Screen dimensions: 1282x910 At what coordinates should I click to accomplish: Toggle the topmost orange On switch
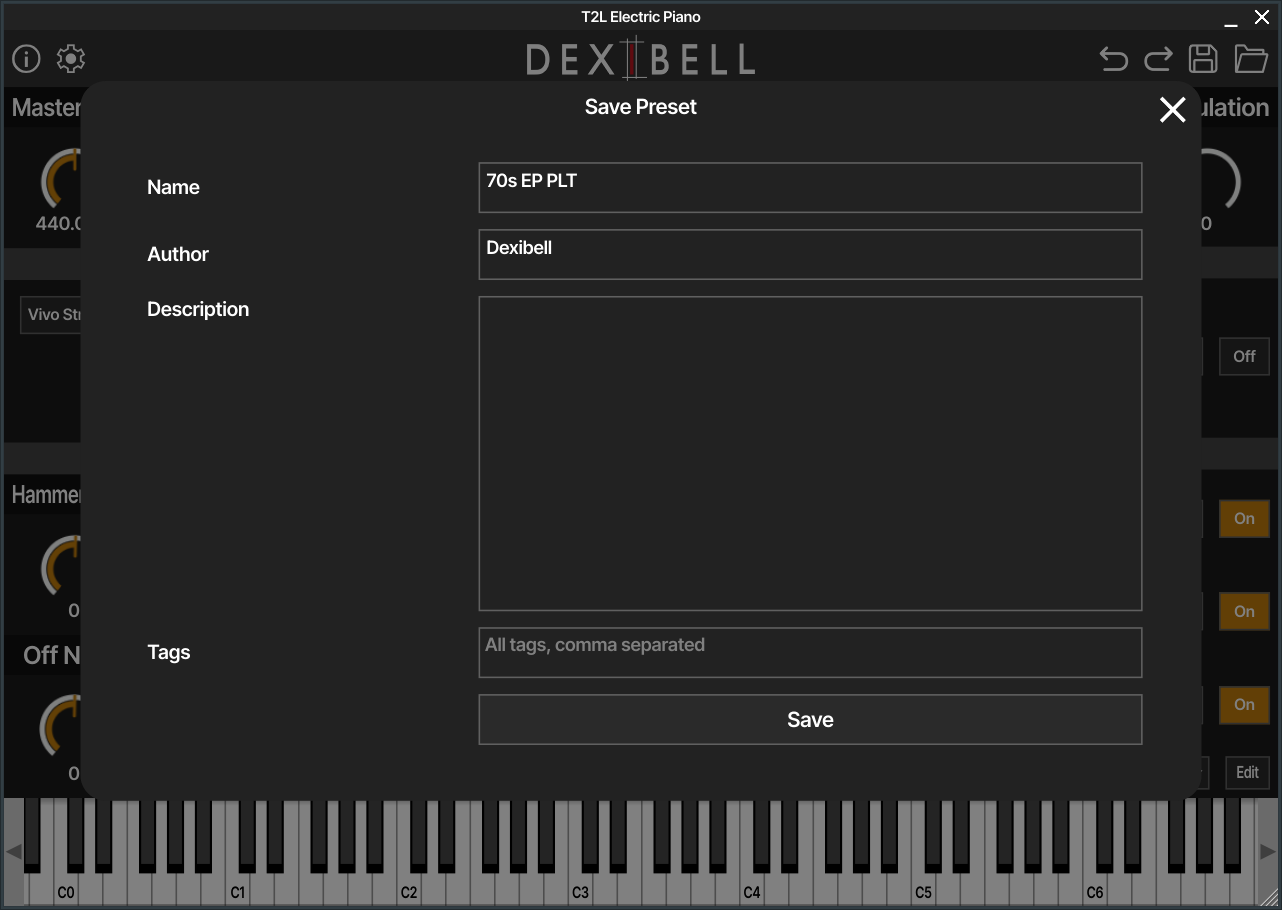pyautogui.click(x=1244, y=519)
